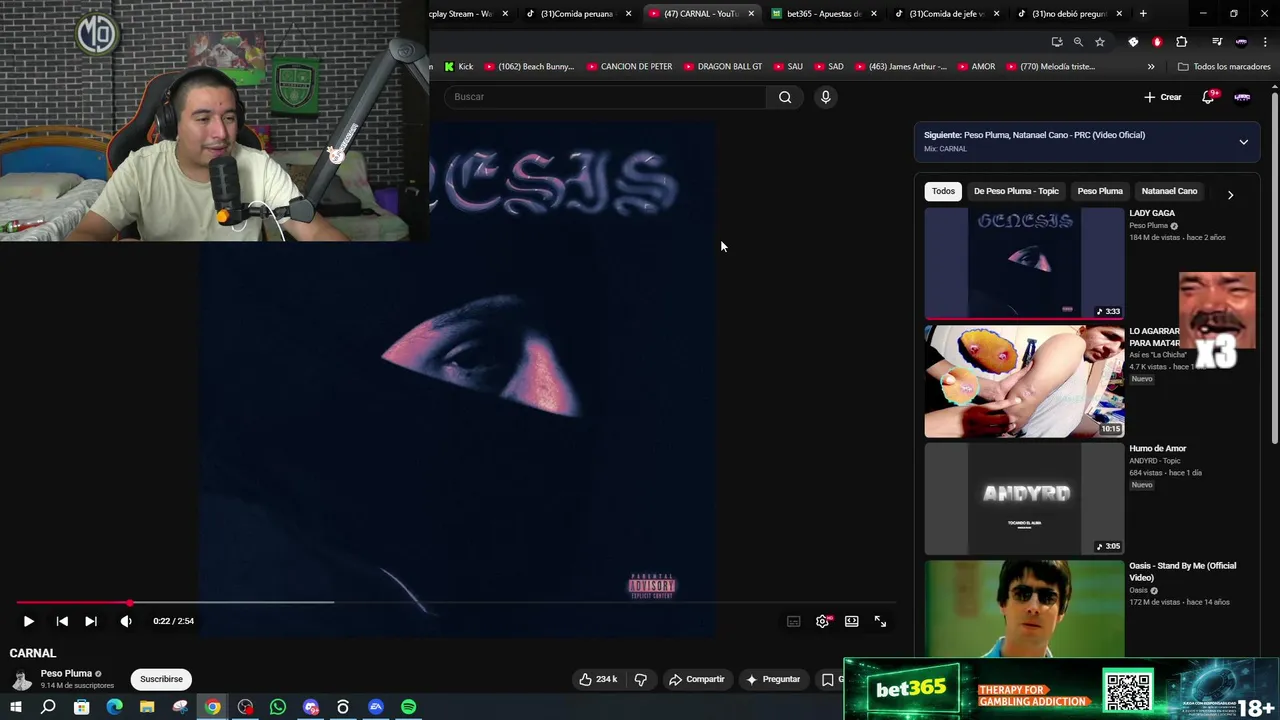Screen dimensions: 1280x720
Task: Open LADY GAGA video thumbnail
Action: coord(1024,263)
